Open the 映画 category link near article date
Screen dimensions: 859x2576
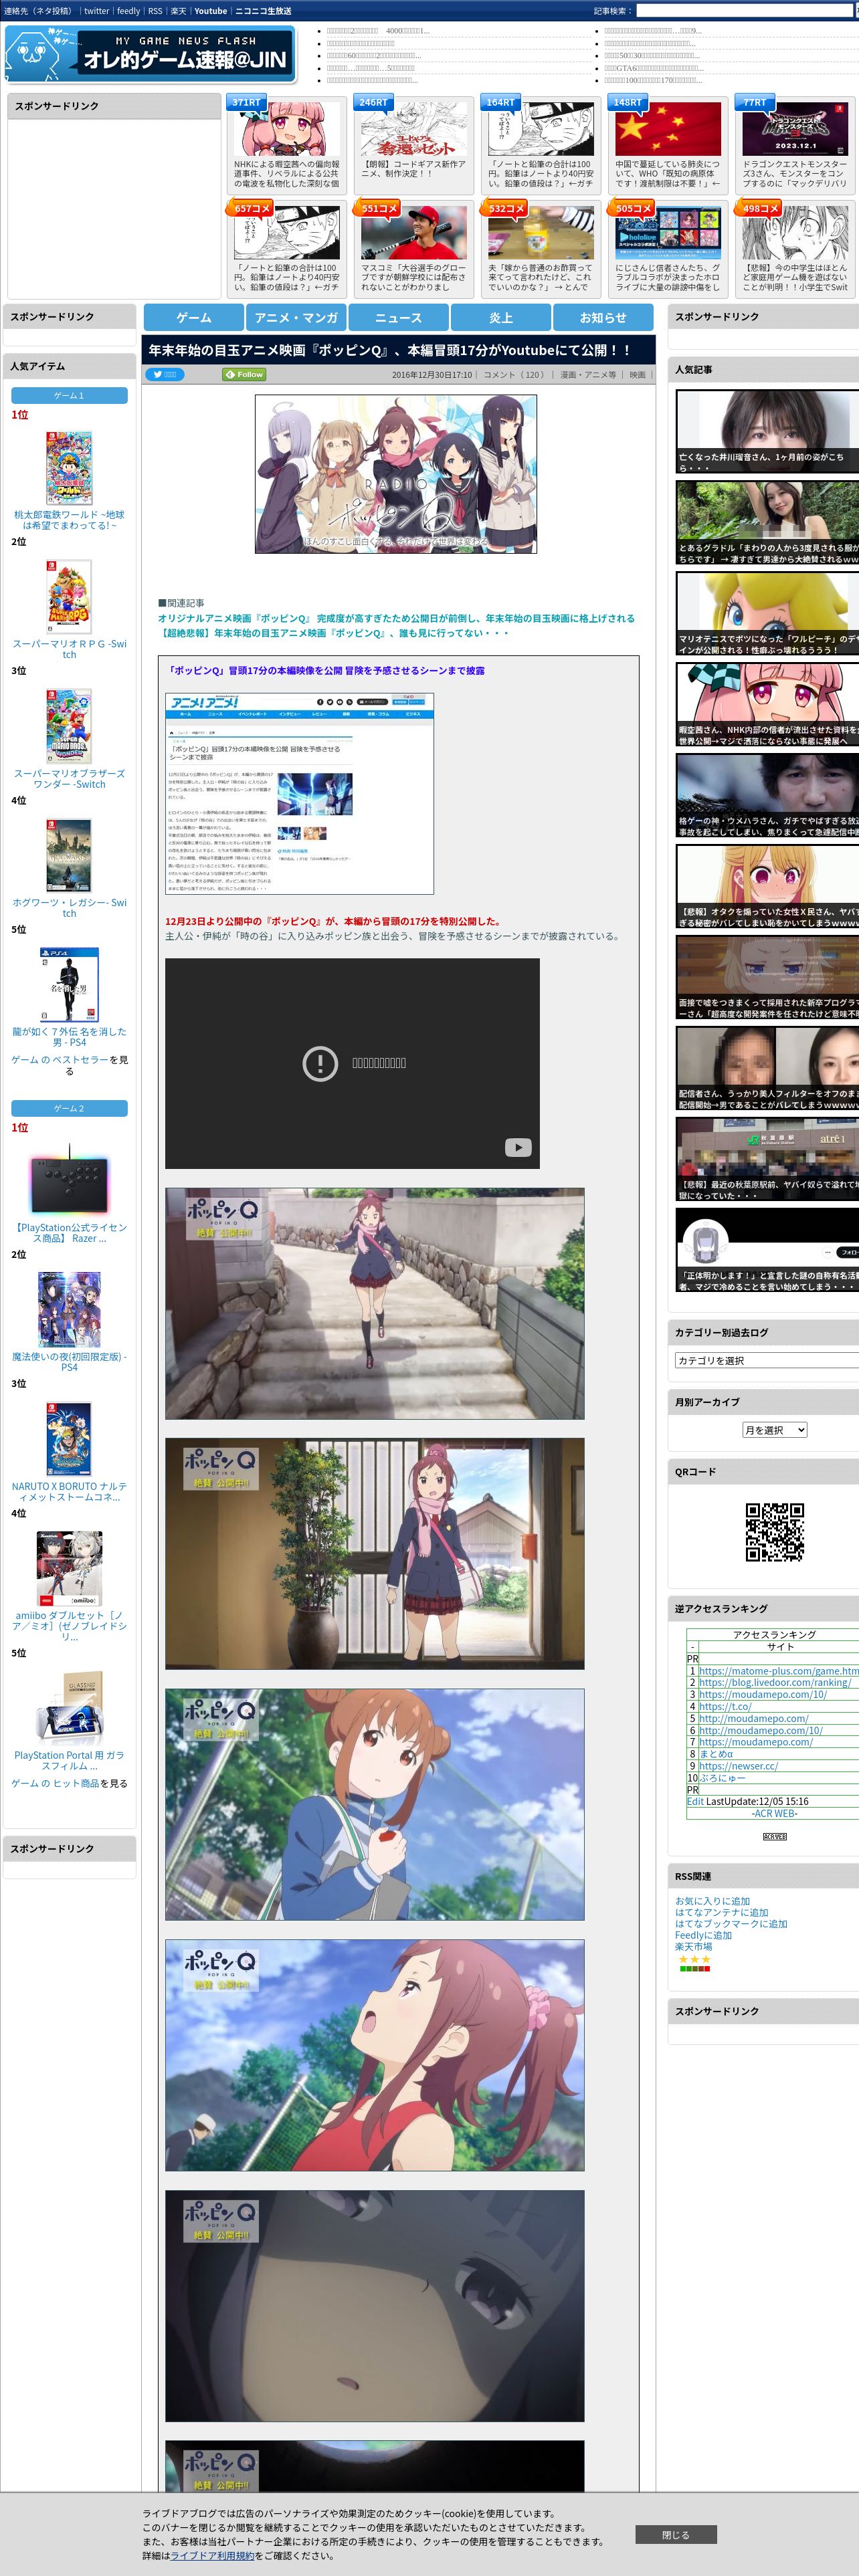[x=637, y=375]
